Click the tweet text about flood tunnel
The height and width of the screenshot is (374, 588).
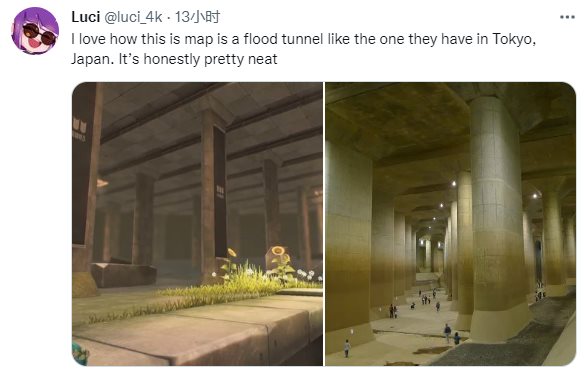click(304, 49)
